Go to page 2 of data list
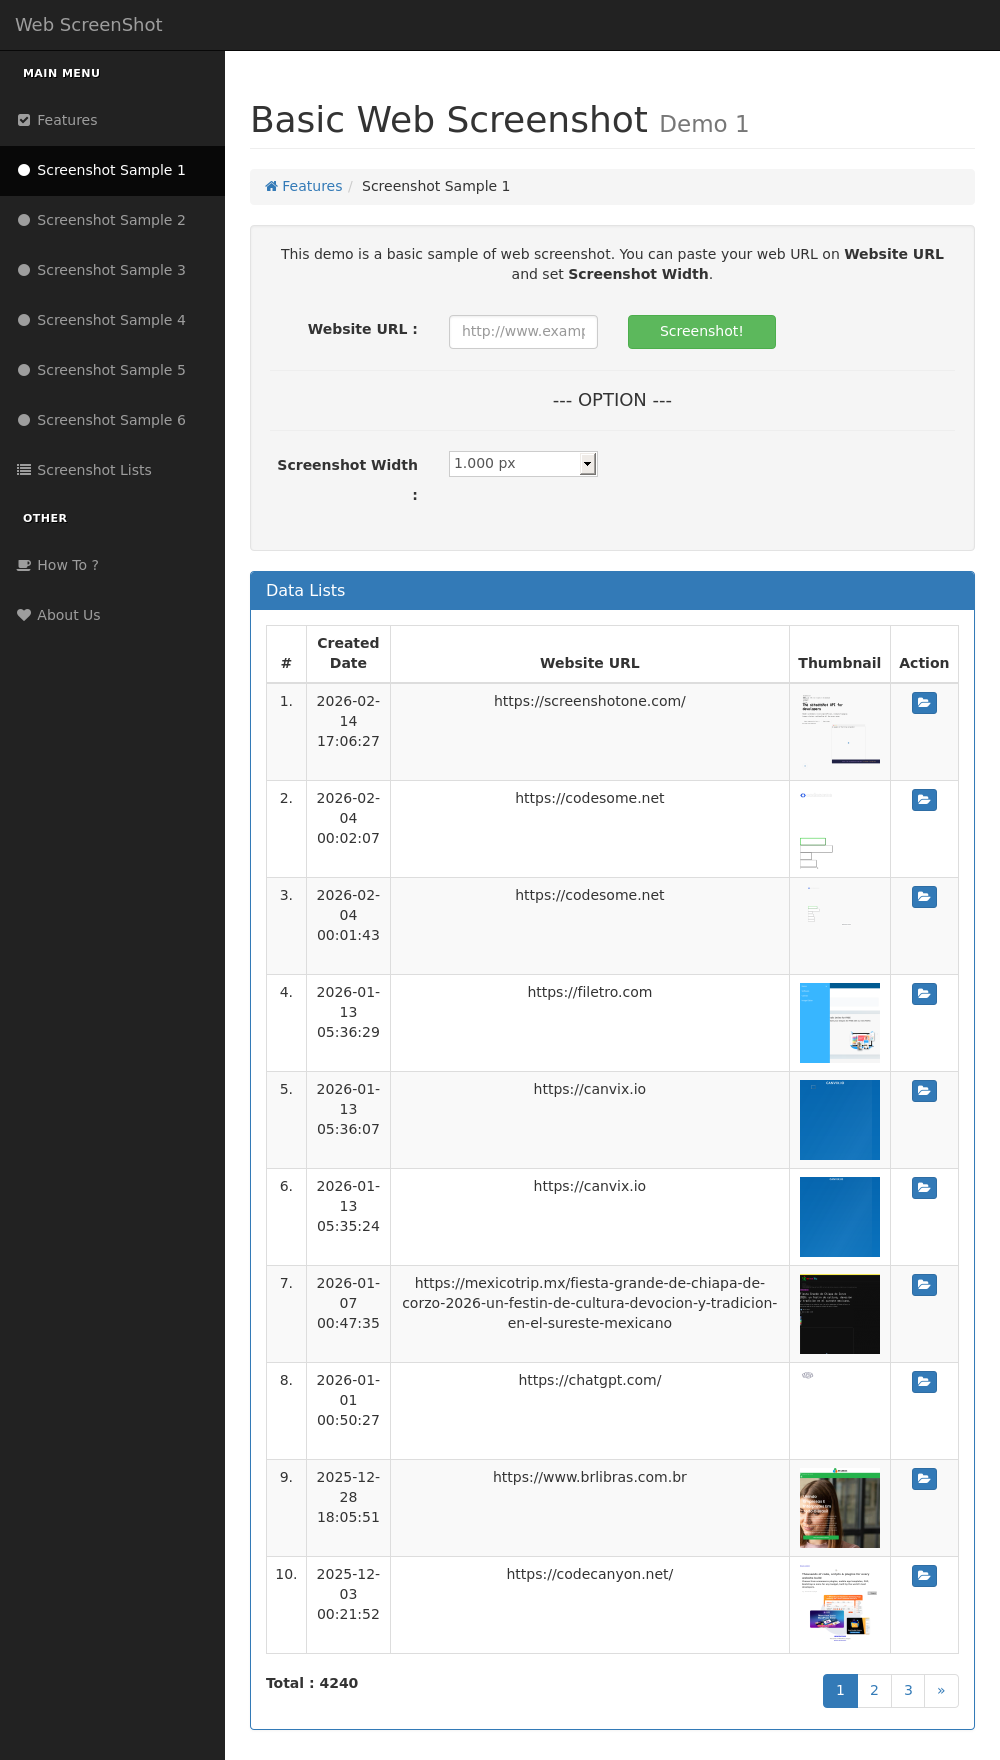Screen dimensions: 1000x1760 click(x=874, y=1691)
